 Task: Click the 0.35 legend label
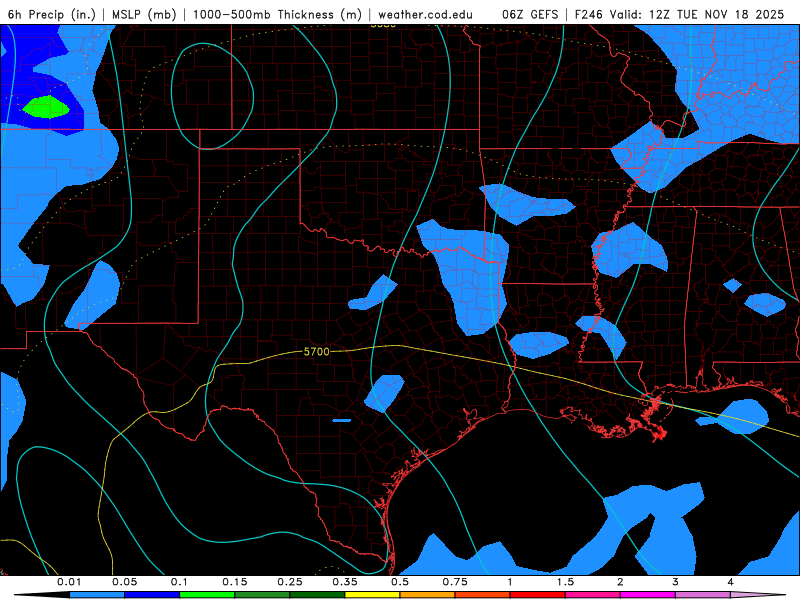[345, 582]
